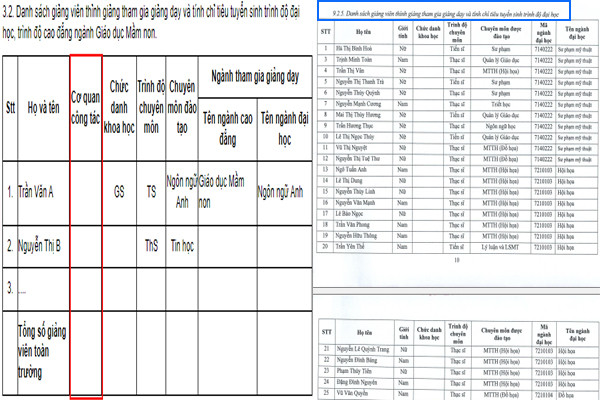The width and height of the screenshot is (600, 400).
Task: Click the name 'Nguyễn Thùy Linh'
Action: pos(355,192)
